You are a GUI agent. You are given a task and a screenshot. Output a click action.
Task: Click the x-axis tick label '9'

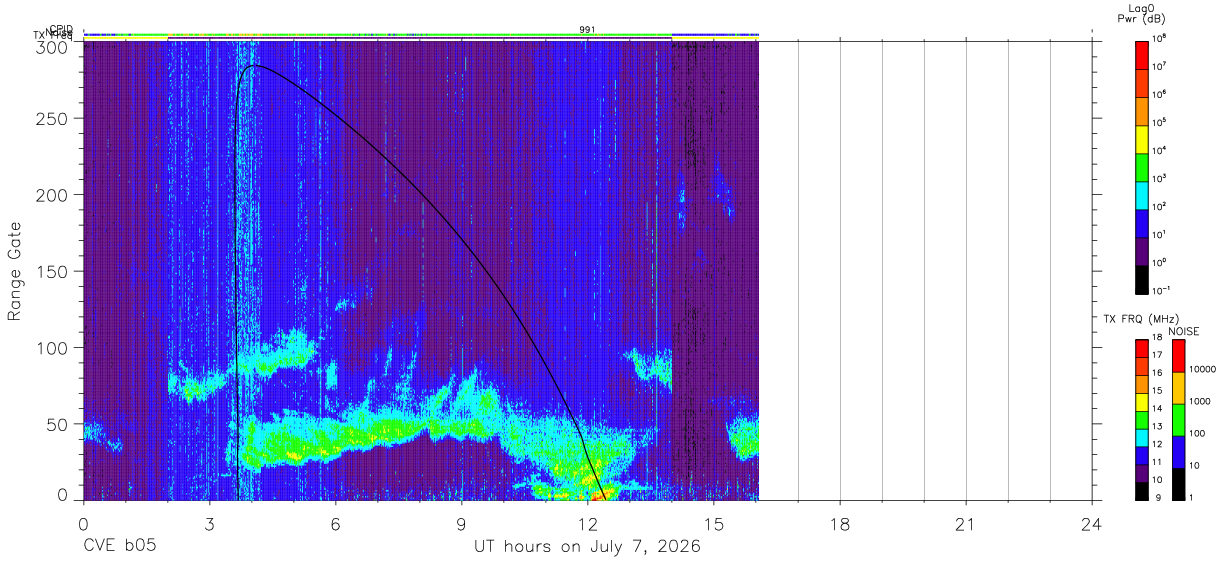point(462,524)
